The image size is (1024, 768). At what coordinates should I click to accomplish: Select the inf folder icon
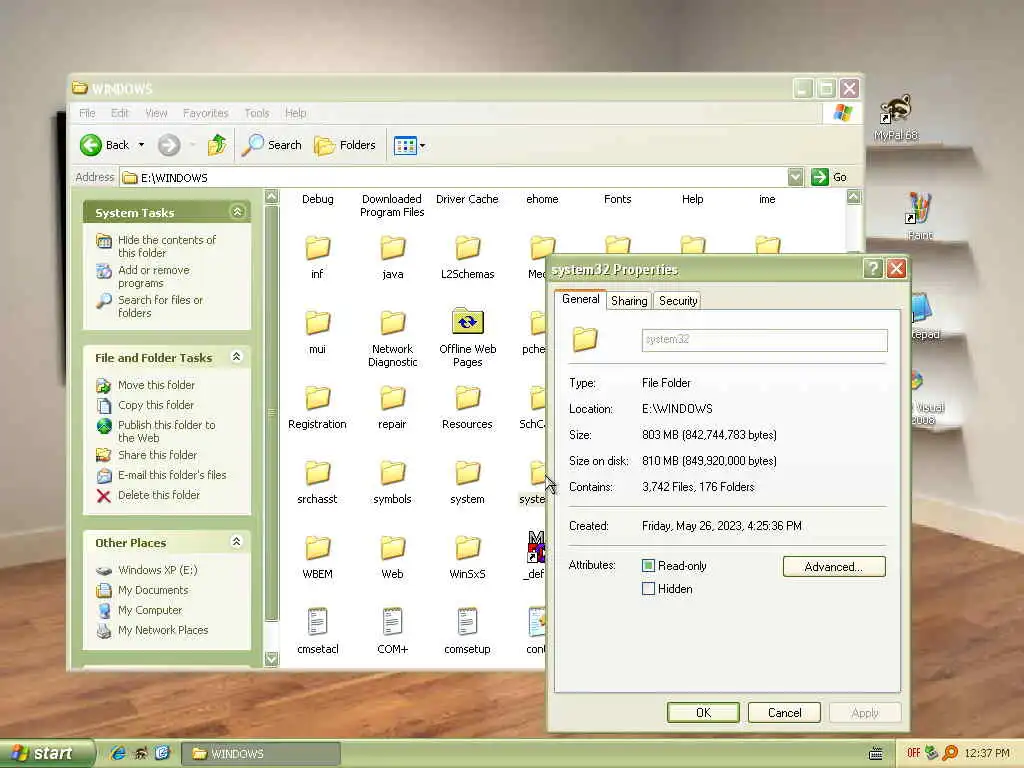point(317,249)
